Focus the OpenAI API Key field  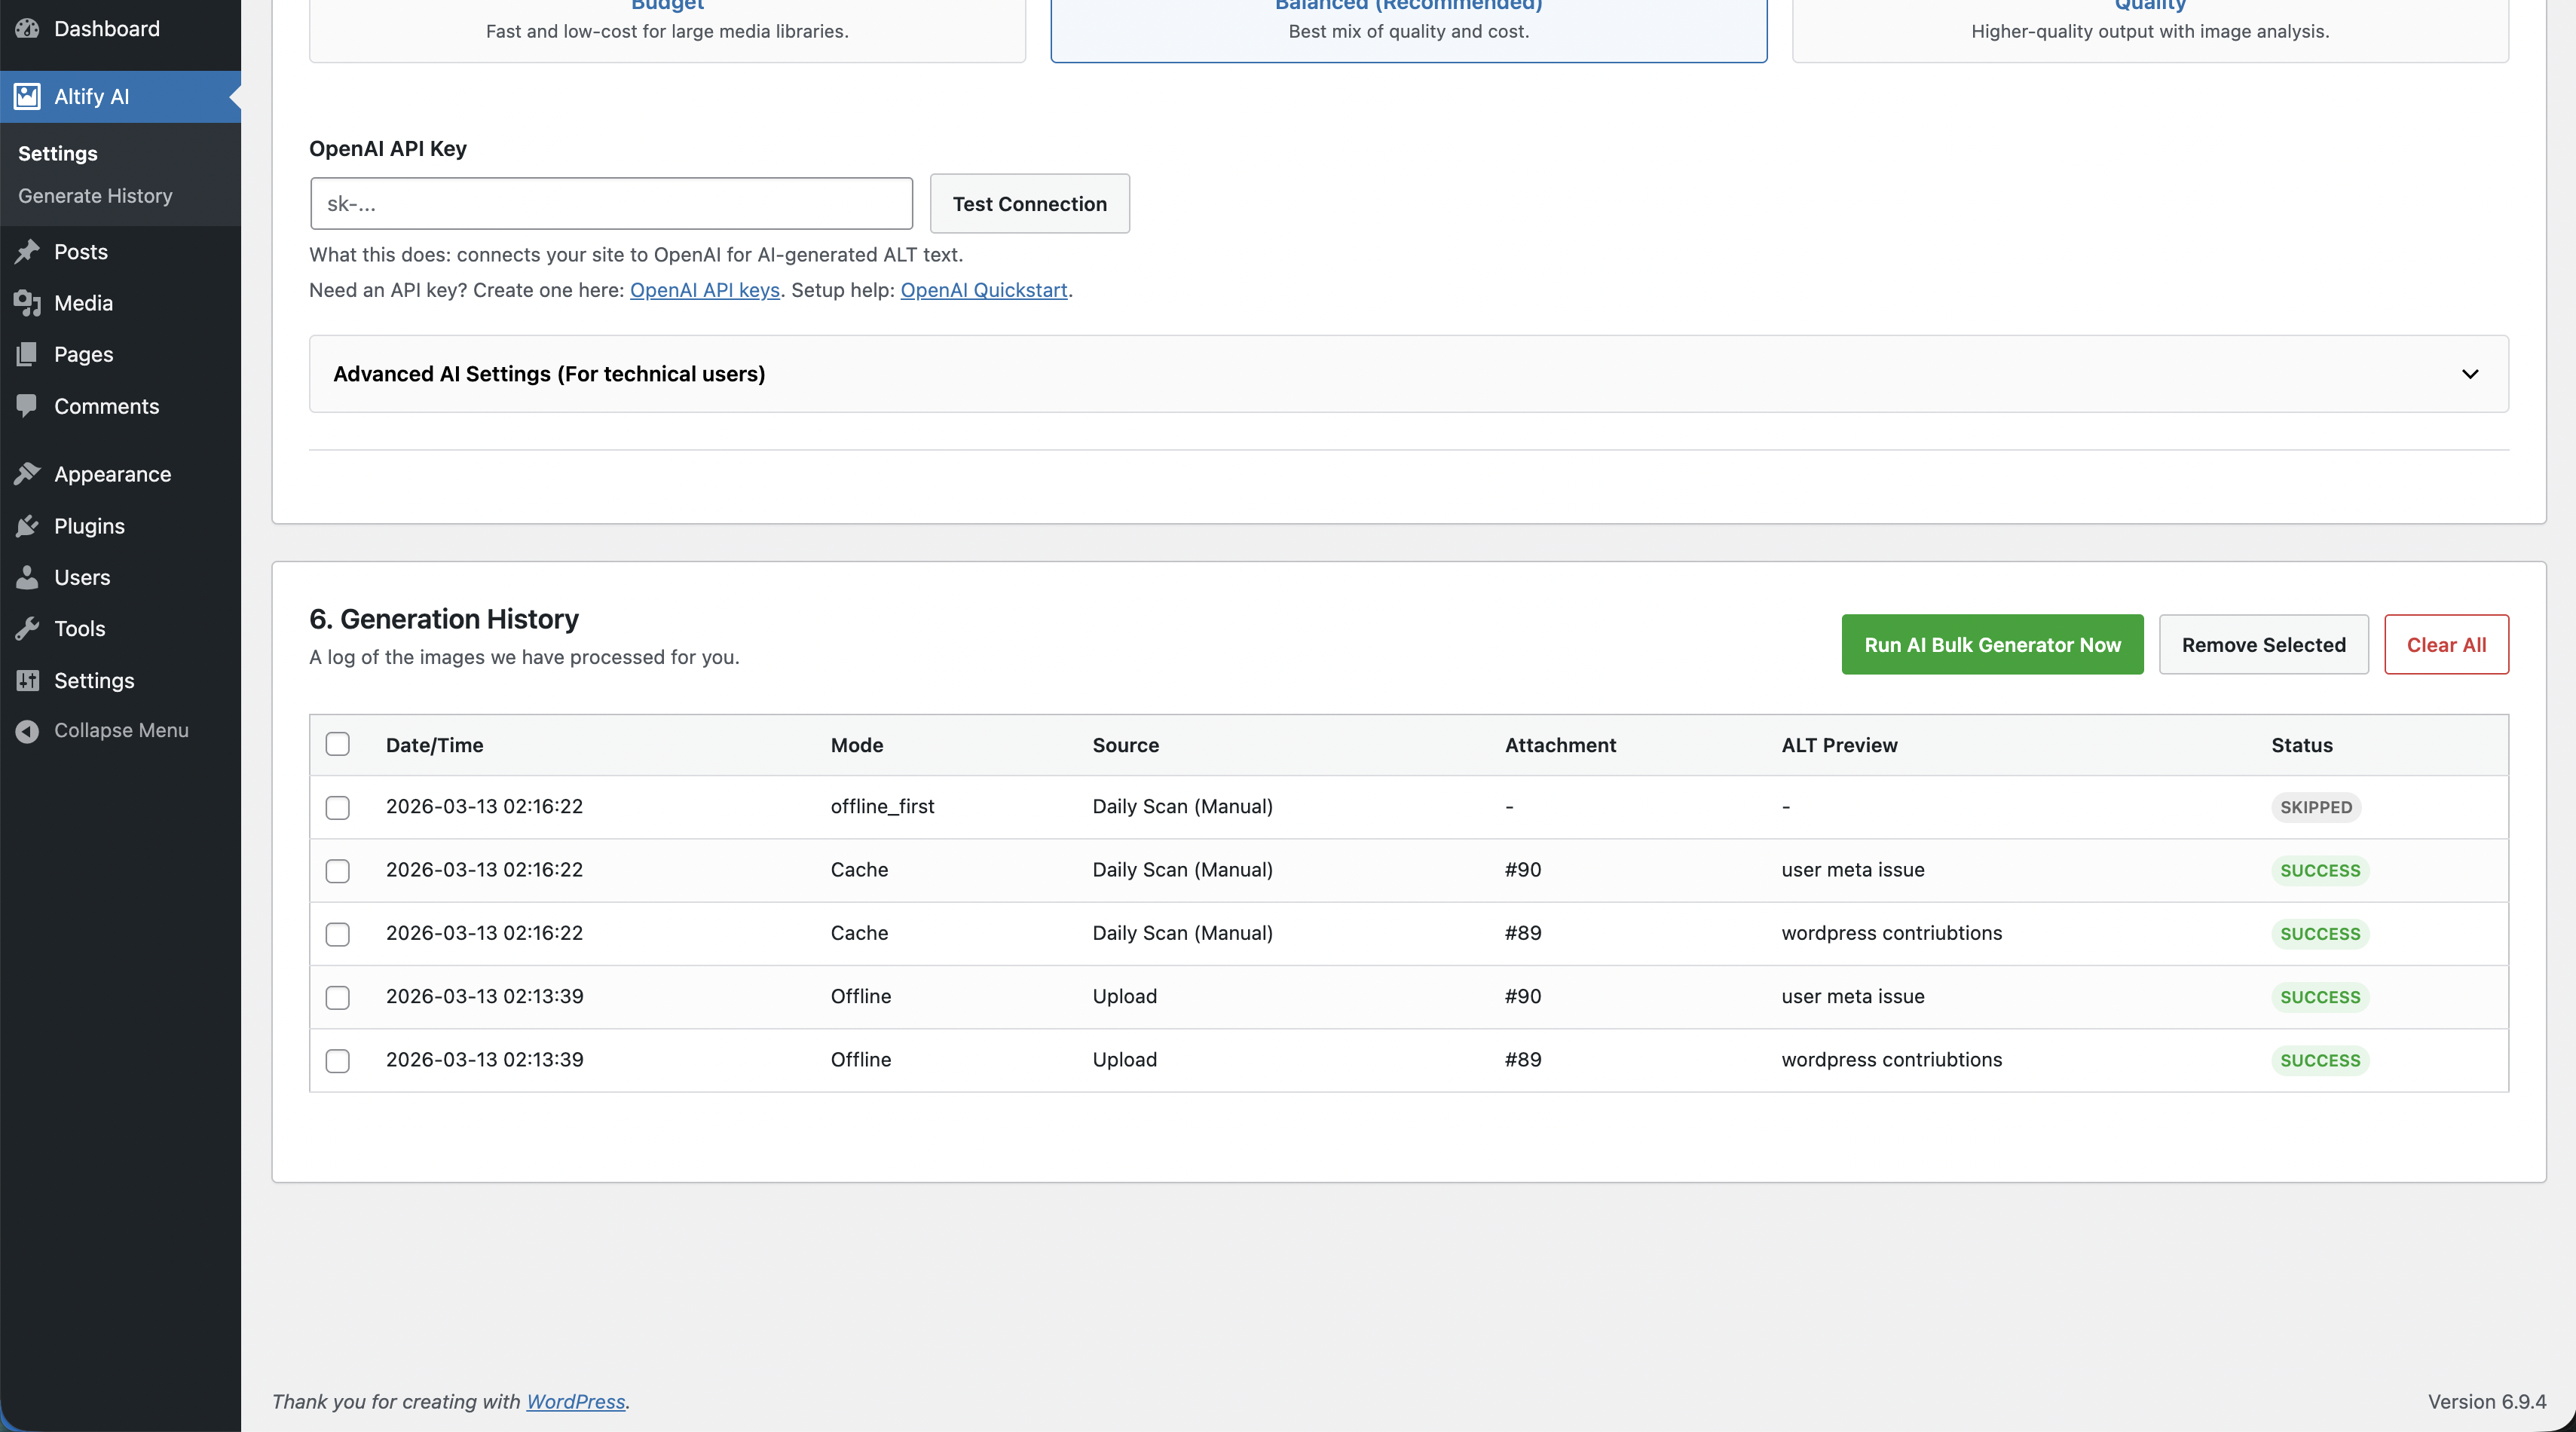(611, 204)
